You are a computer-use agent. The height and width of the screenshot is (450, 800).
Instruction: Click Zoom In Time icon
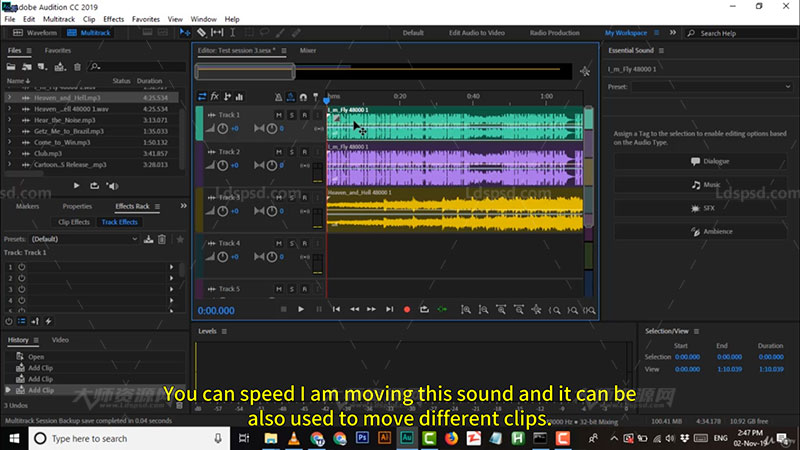point(501,310)
